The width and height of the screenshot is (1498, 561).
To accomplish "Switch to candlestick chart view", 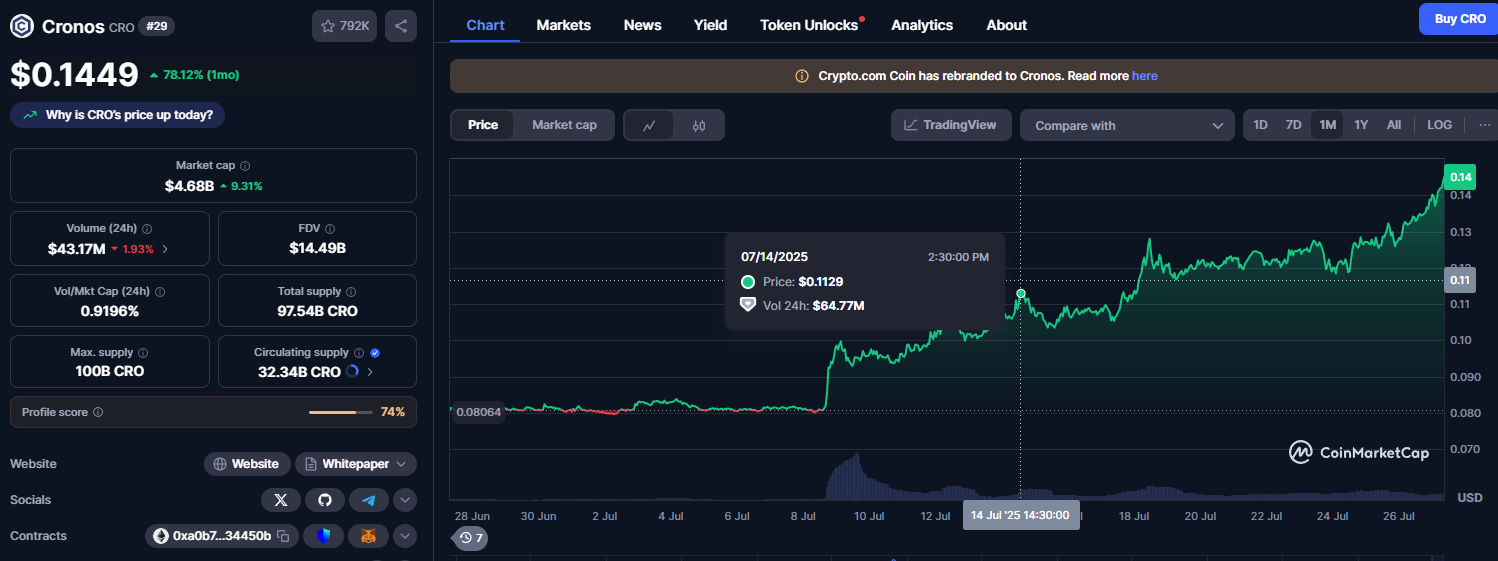I will (x=699, y=125).
